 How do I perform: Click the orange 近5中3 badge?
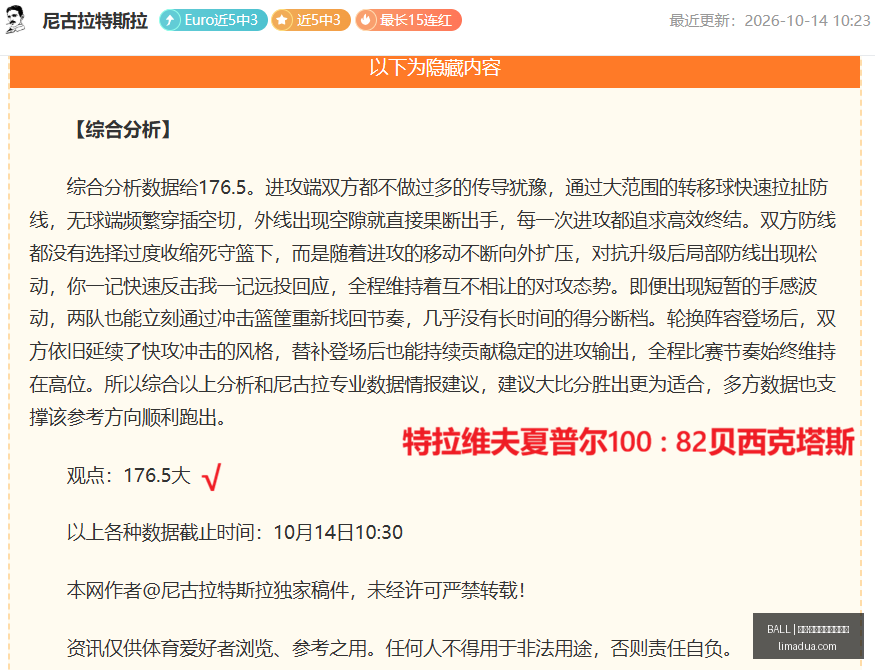coord(311,21)
